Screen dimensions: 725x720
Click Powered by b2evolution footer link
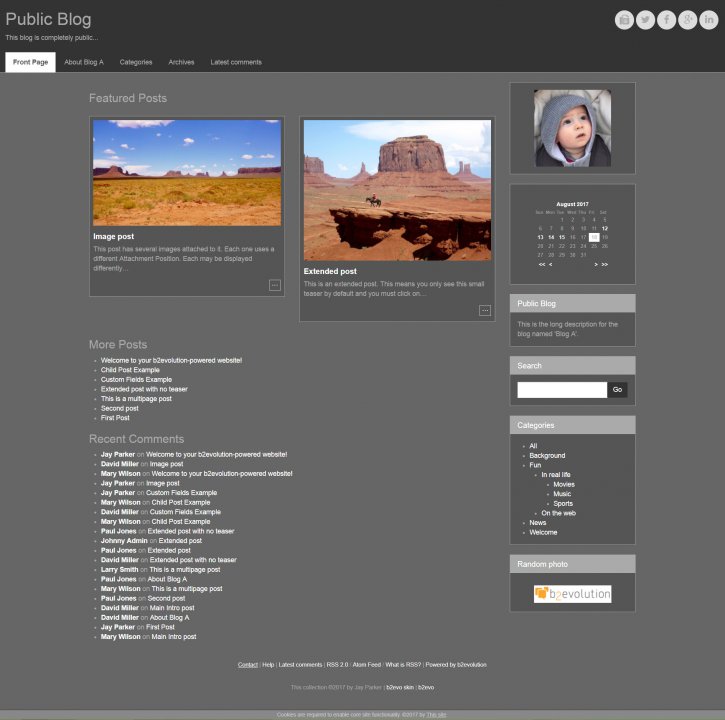point(456,665)
